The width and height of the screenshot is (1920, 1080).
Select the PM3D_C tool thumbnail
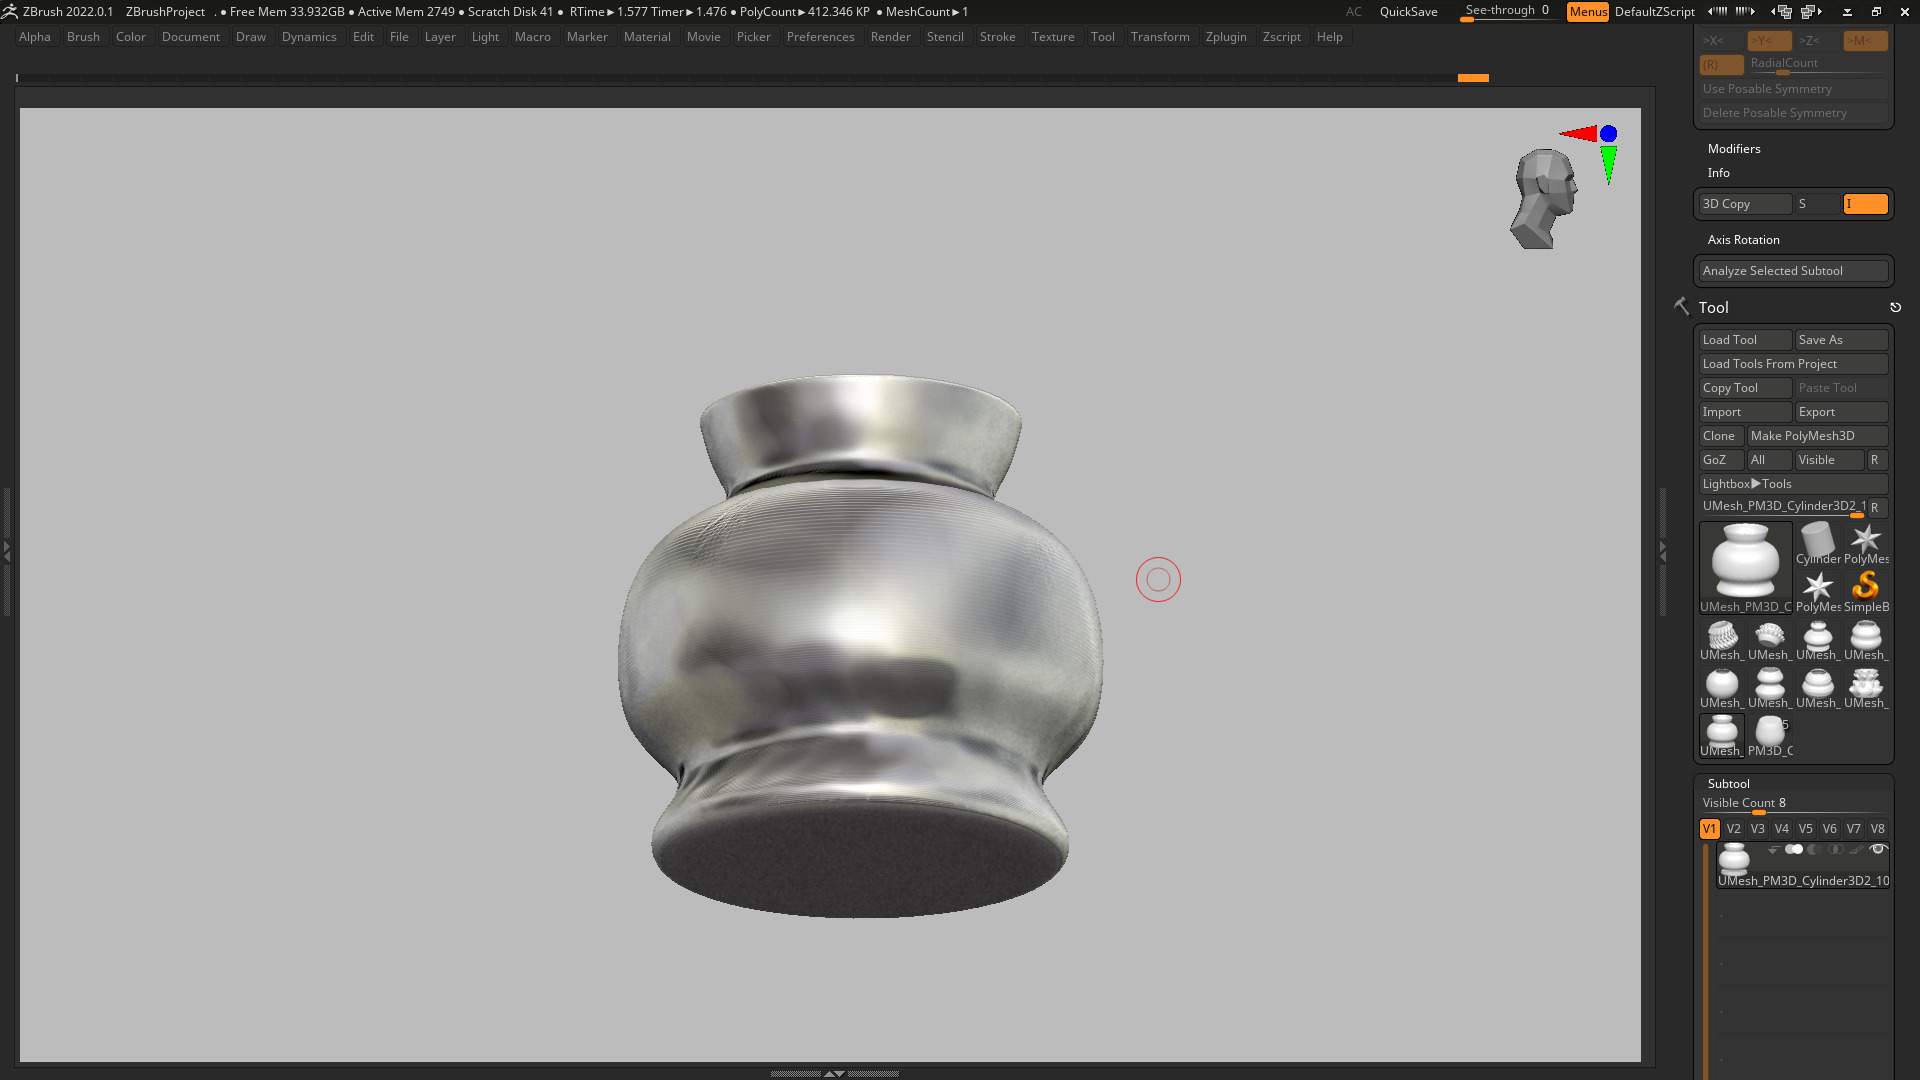coord(1770,736)
